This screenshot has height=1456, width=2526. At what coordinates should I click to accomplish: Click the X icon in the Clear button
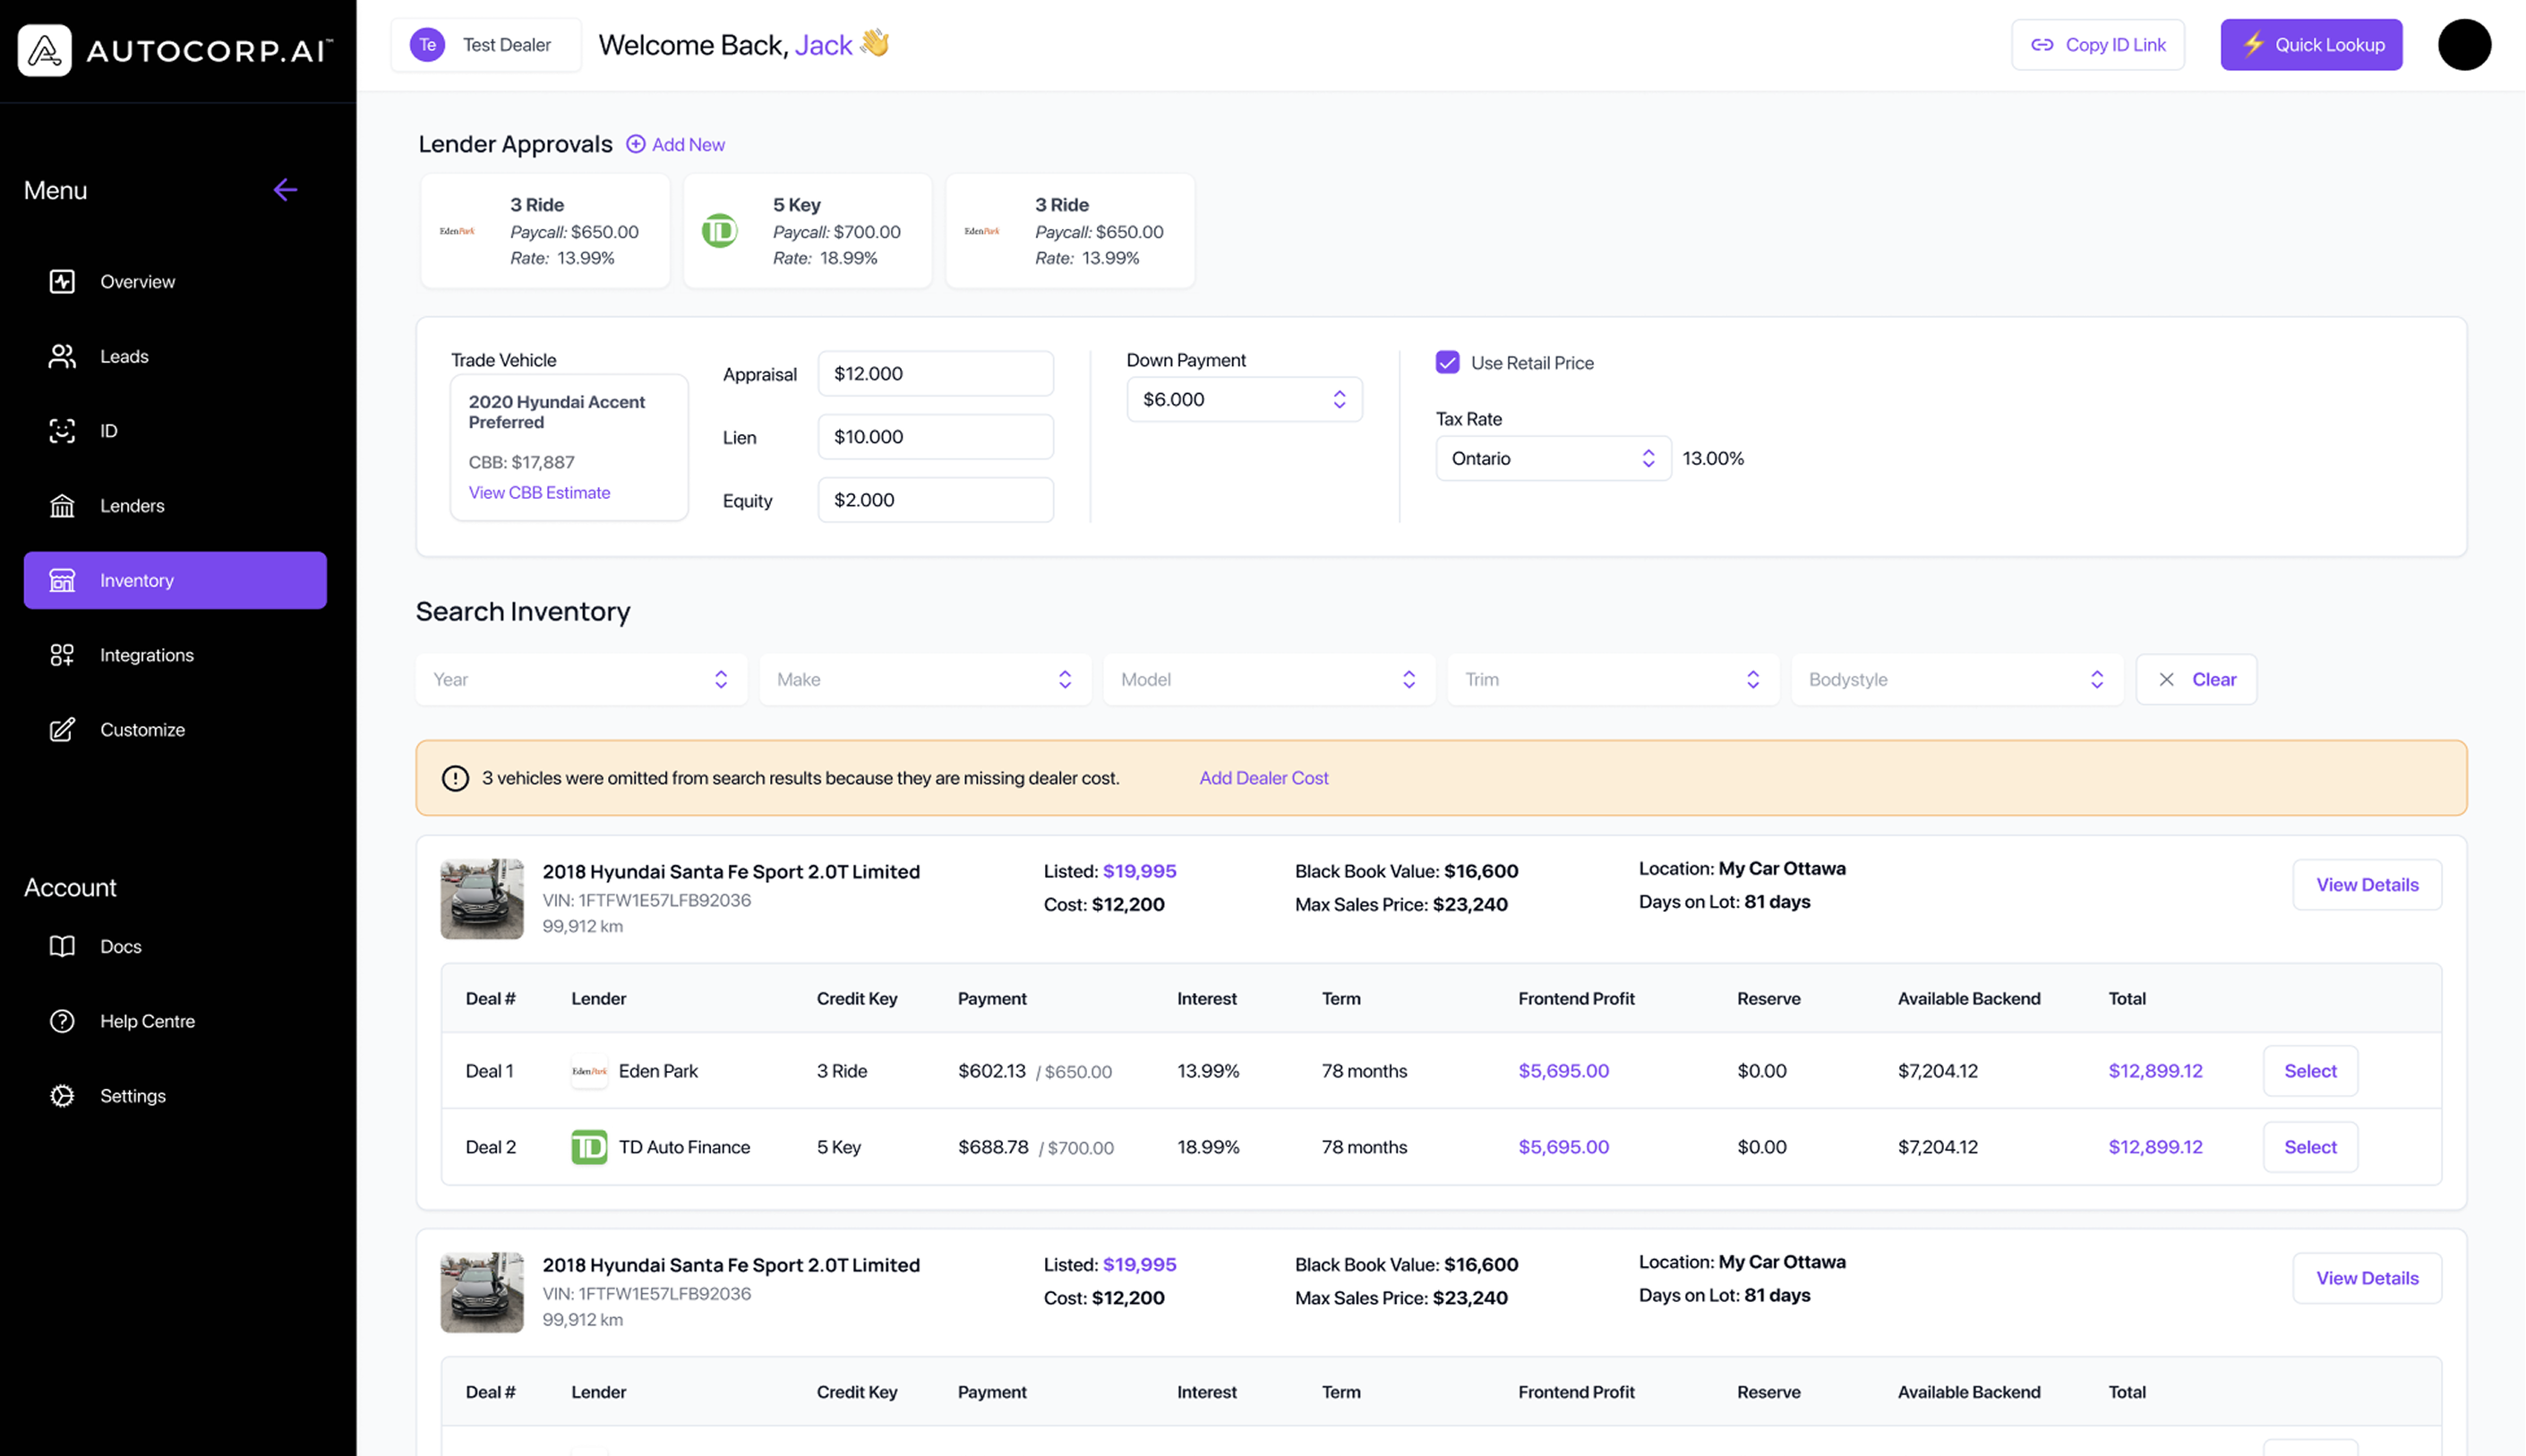pyautogui.click(x=2166, y=679)
